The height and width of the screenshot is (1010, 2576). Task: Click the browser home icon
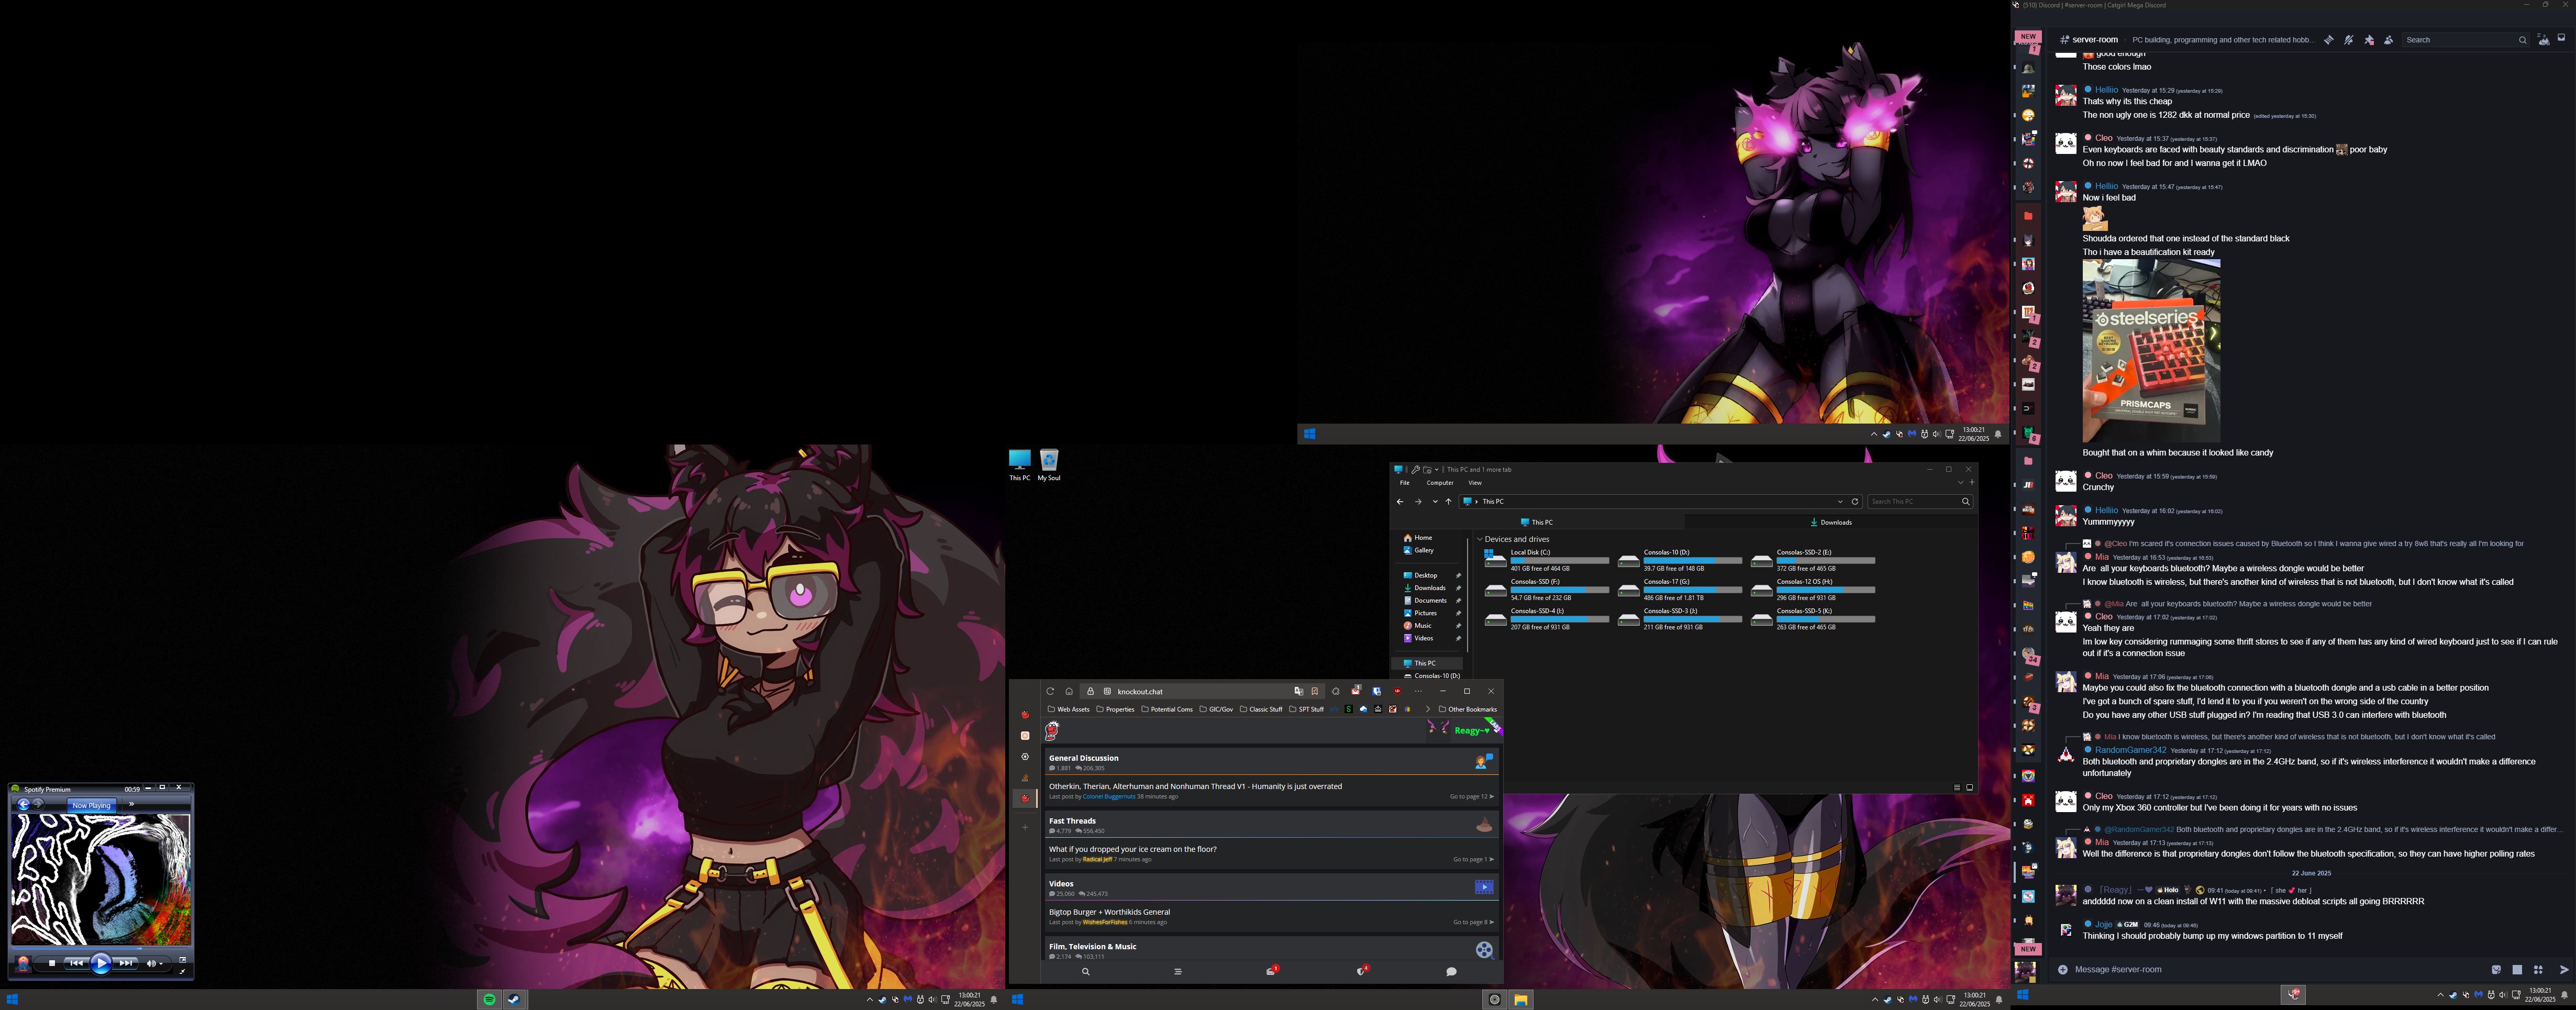[x=1069, y=691]
